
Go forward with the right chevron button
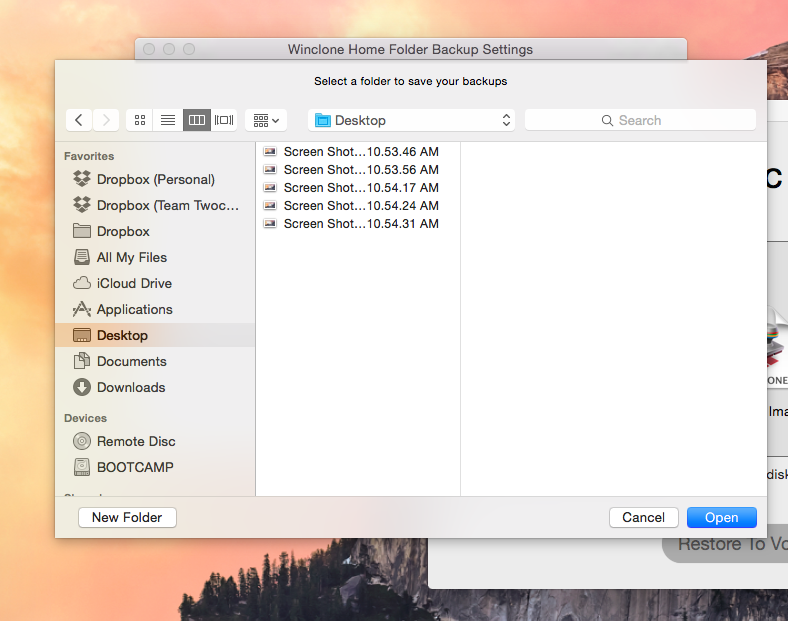click(106, 120)
